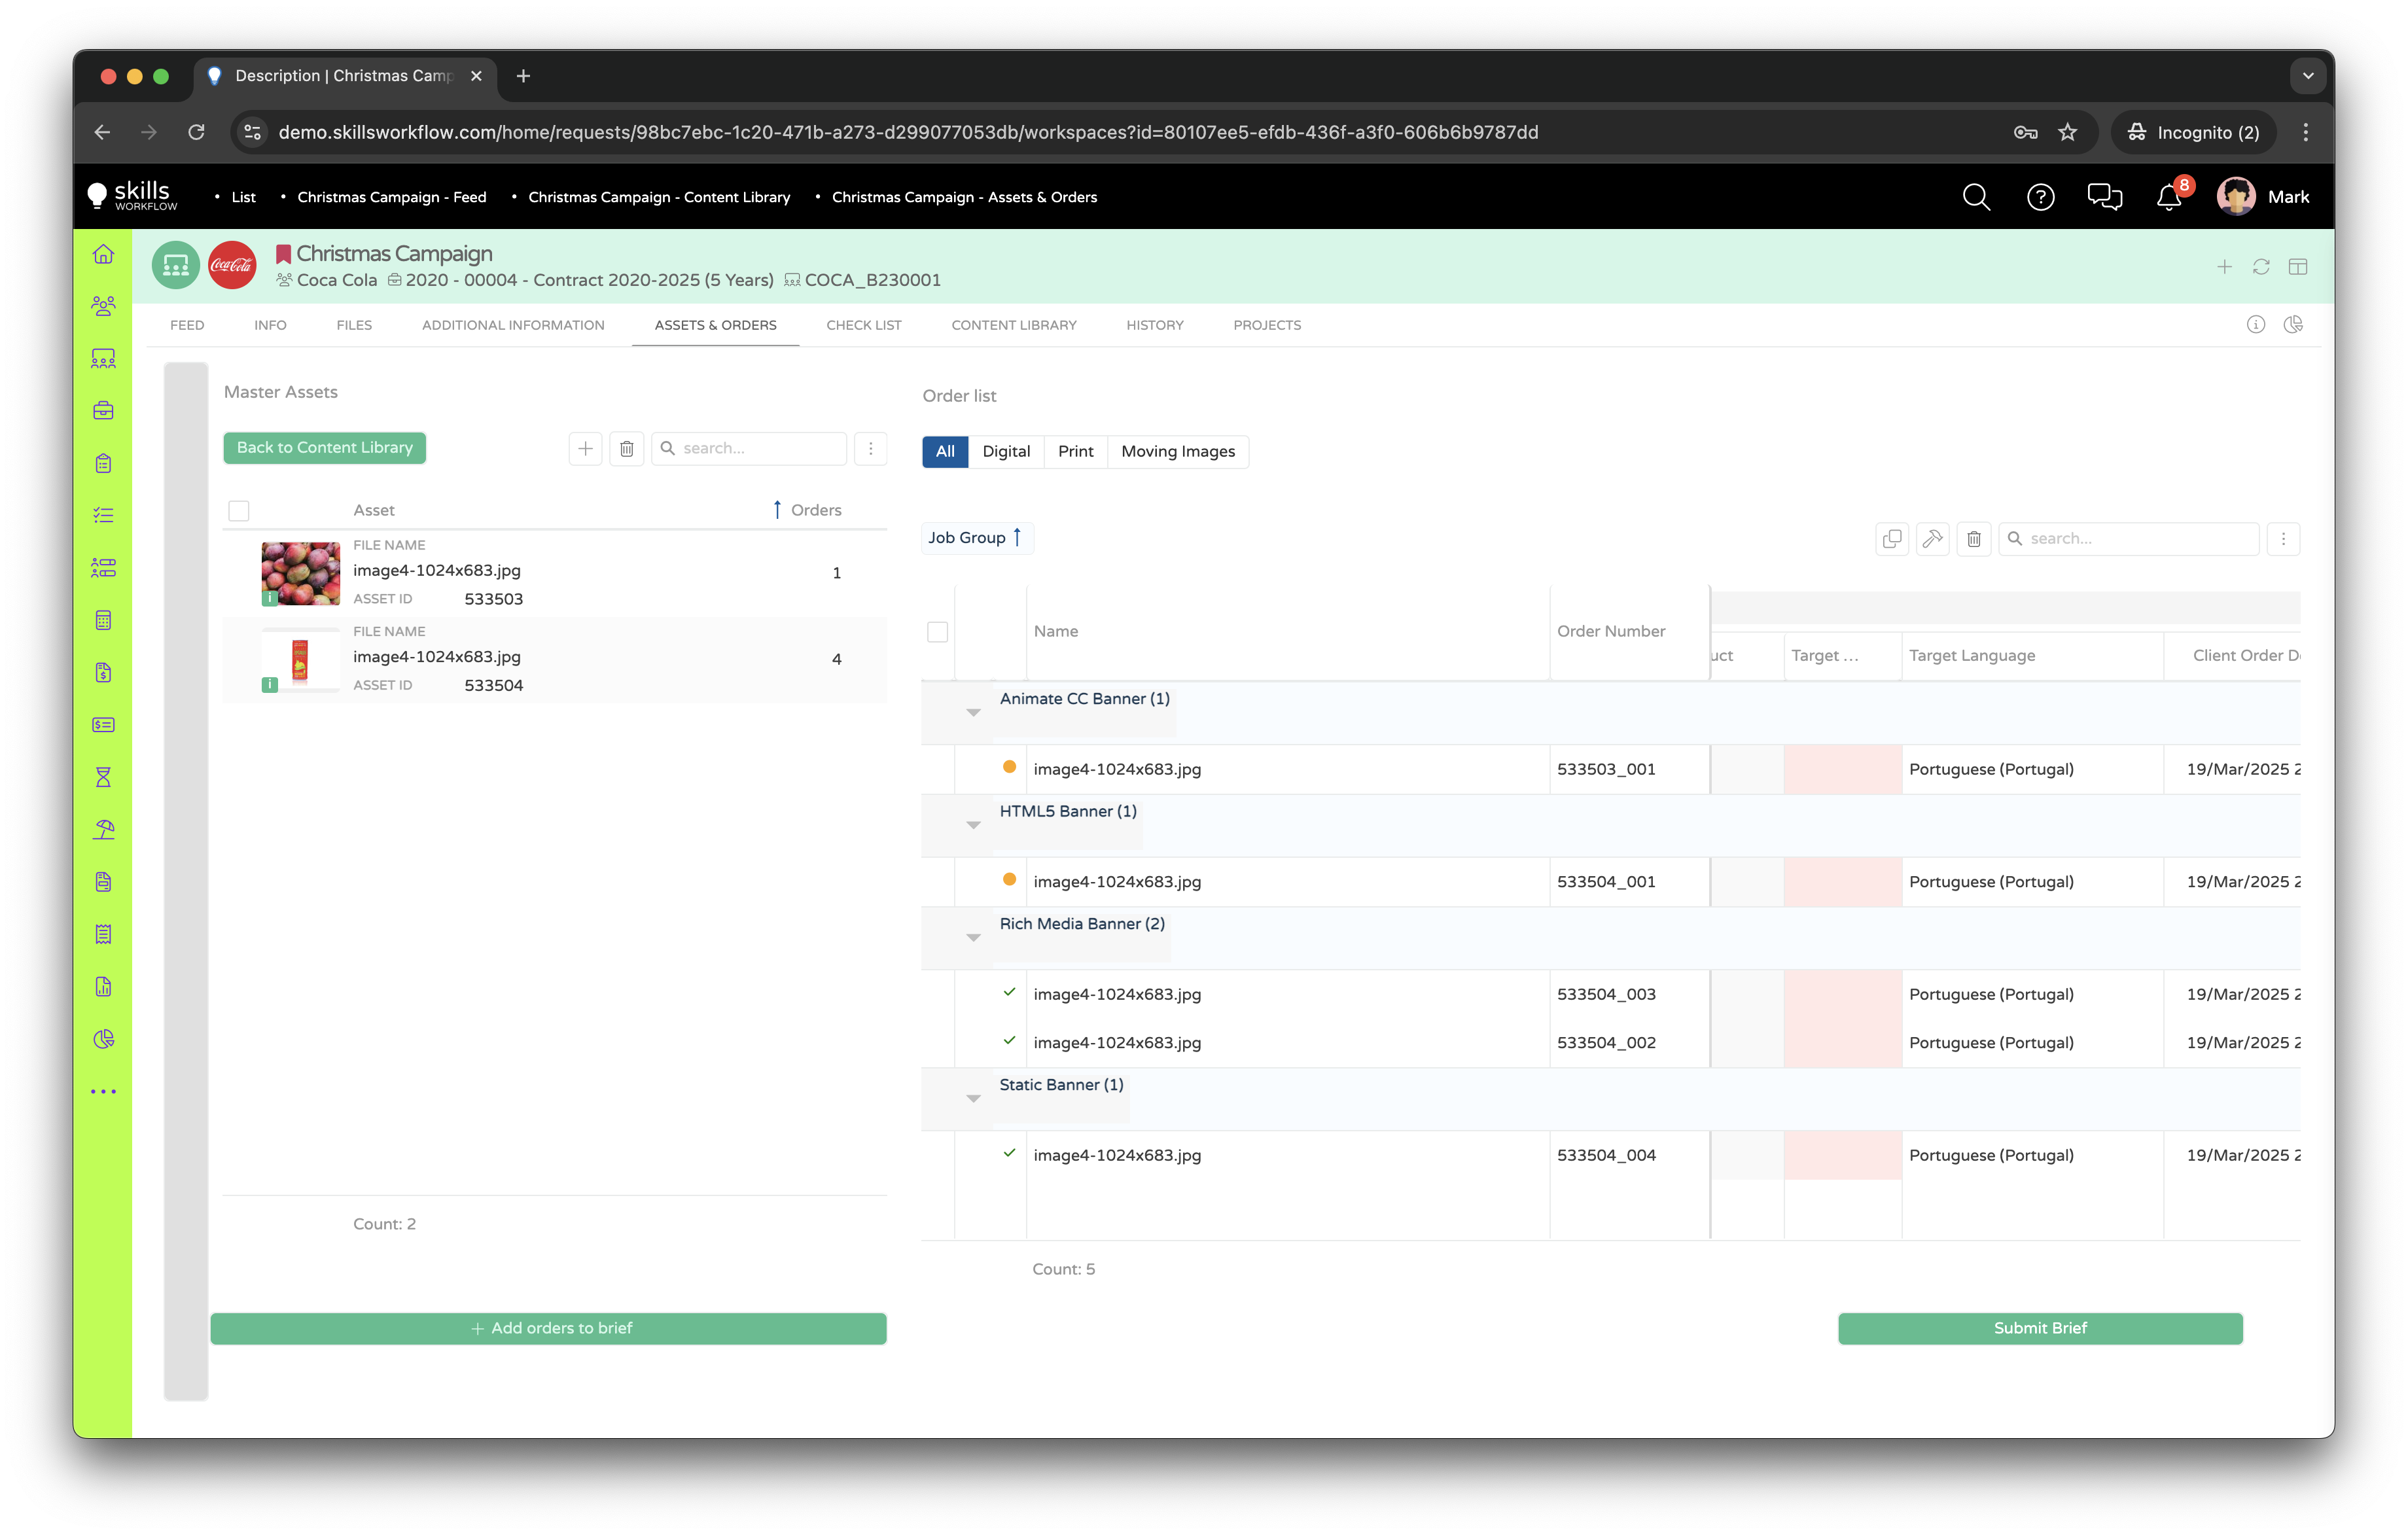The height and width of the screenshot is (1535, 2408).
Task: Click the red fruit image thumbnail
Action: click(300, 573)
